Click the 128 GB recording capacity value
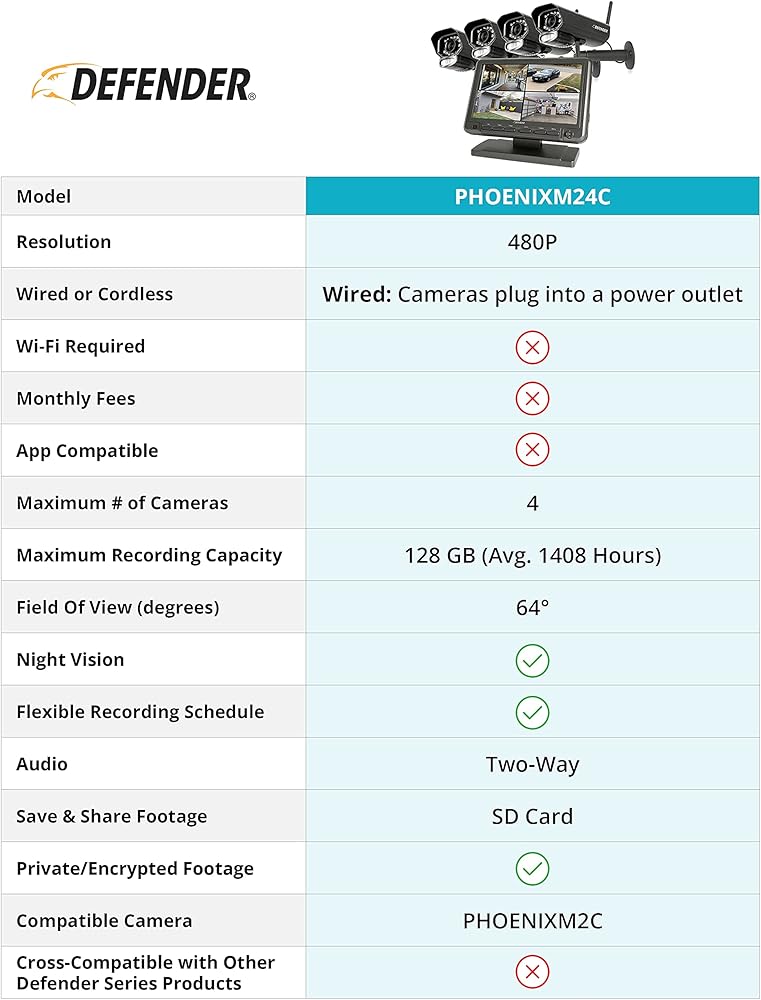The width and height of the screenshot is (761, 1000). tap(532, 556)
